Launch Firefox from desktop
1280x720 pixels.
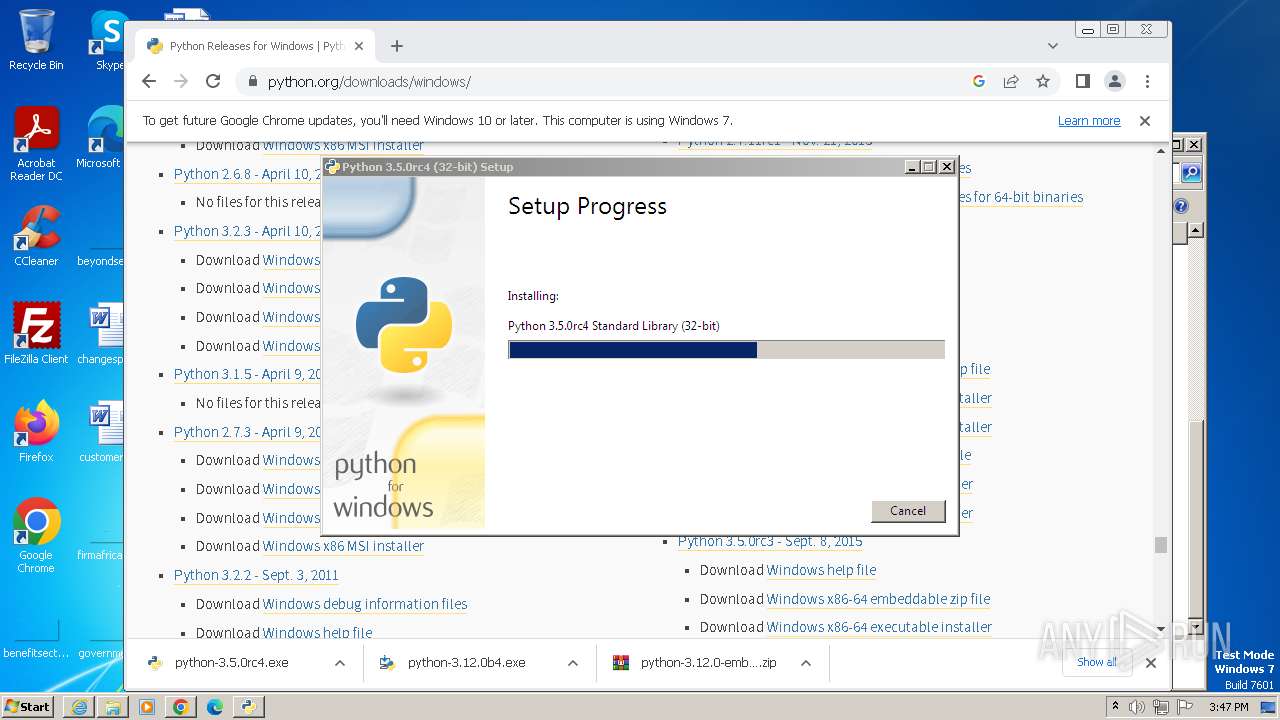coord(36,432)
